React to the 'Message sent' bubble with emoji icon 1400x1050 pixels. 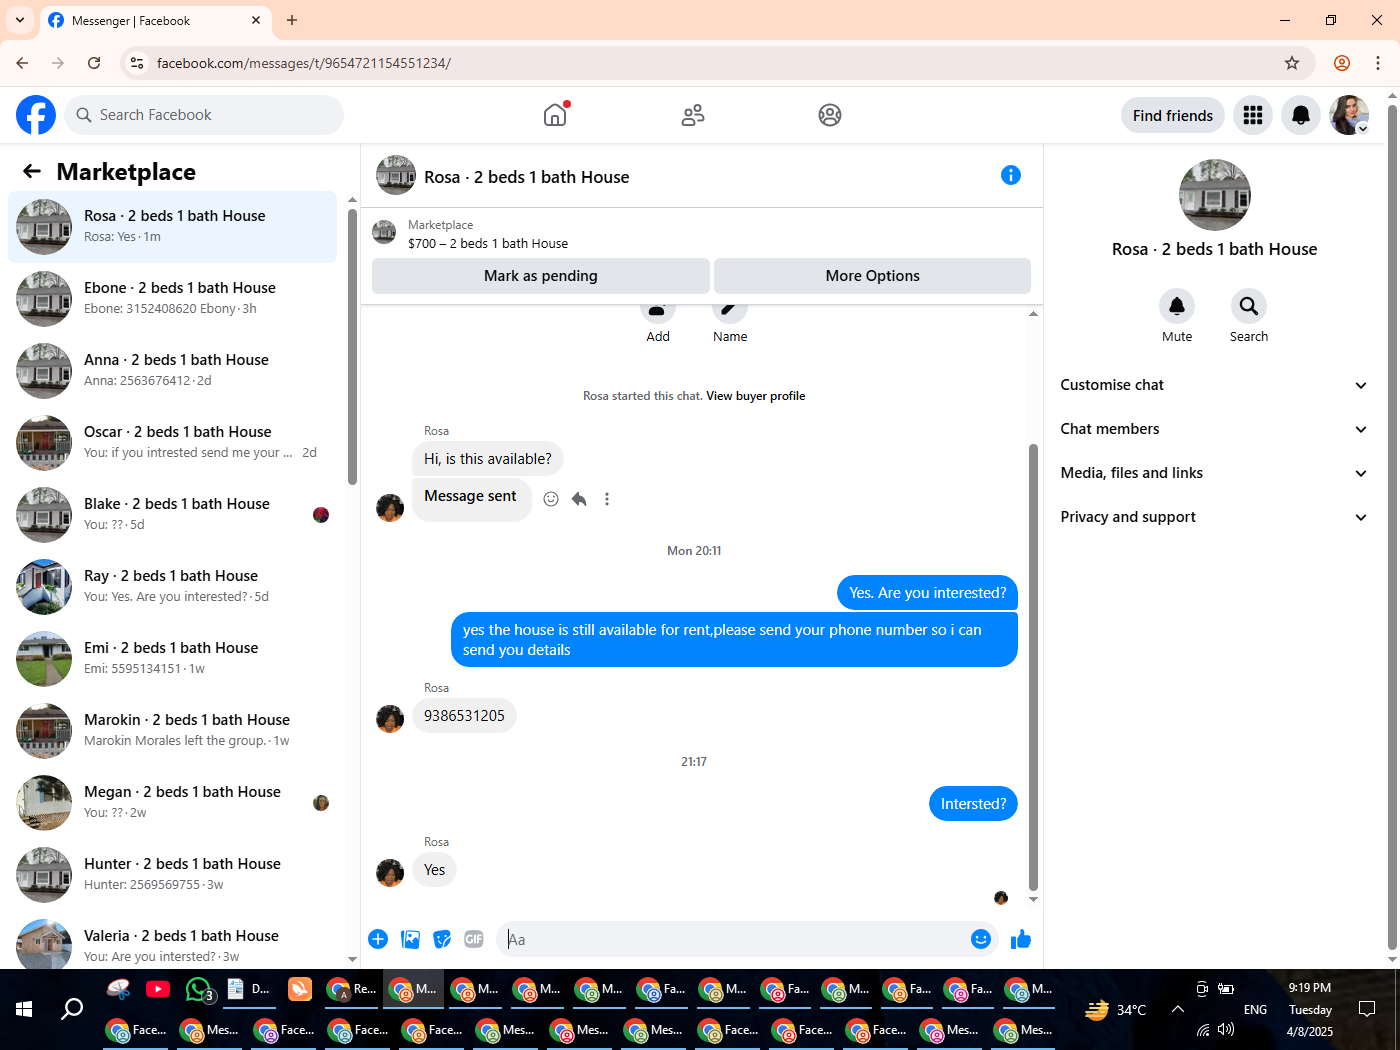(x=551, y=499)
